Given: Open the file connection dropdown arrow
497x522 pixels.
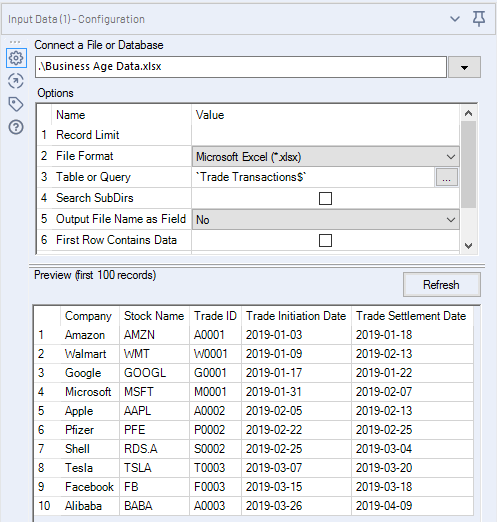Looking at the screenshot, I should (x=464, y=67).
